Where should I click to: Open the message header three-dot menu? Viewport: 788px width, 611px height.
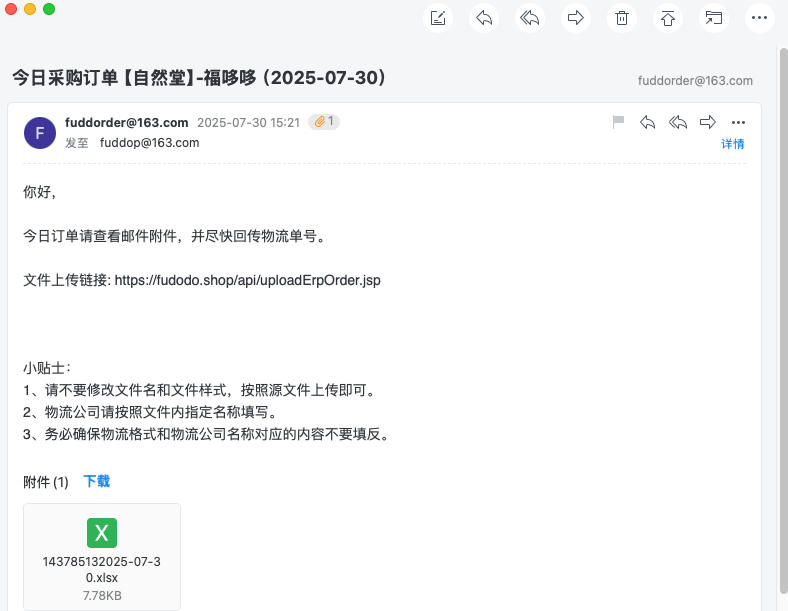(739, 122)
